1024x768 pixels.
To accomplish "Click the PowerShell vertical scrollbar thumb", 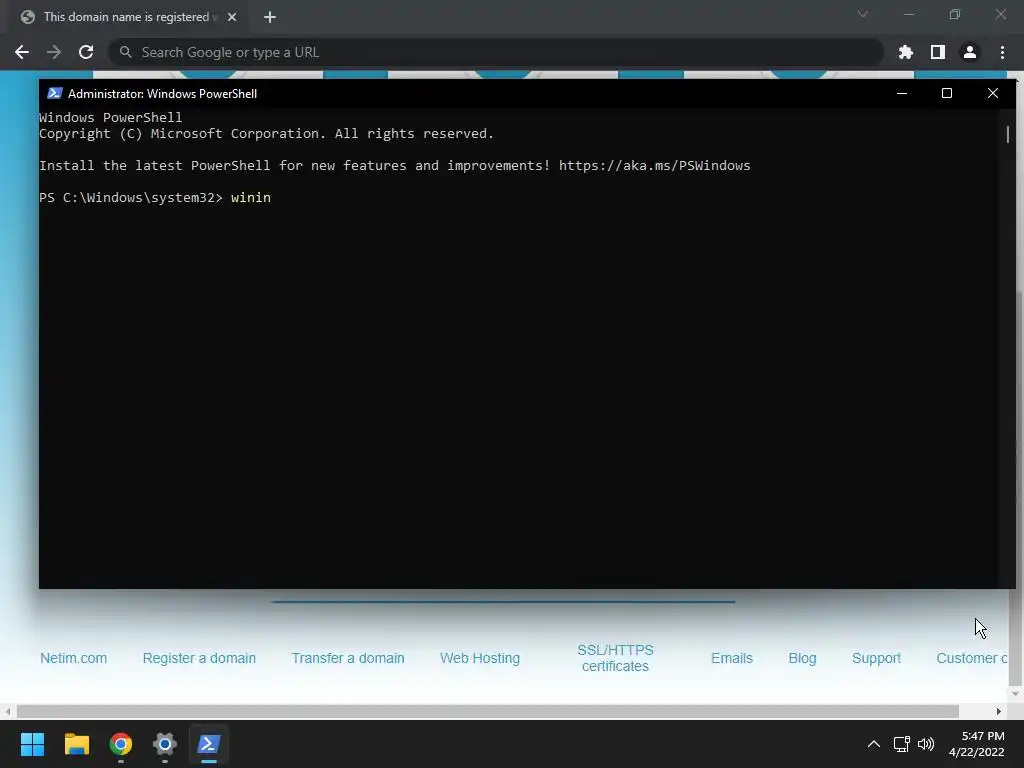I will point(1008,135).
